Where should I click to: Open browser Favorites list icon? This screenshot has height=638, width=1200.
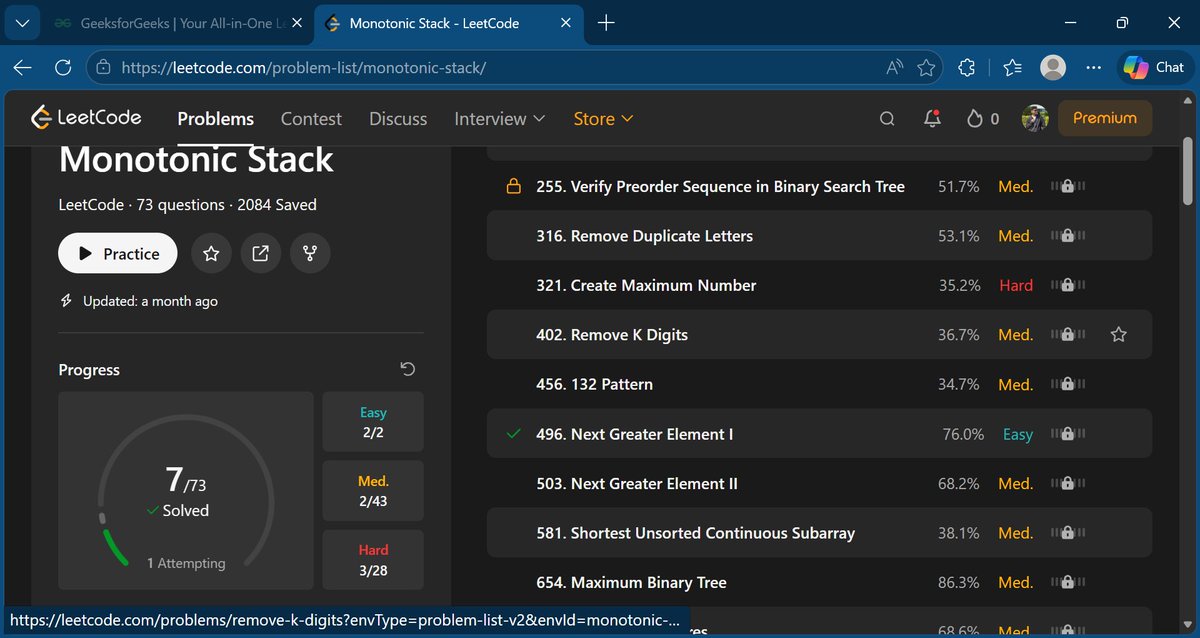[x=1012, y=67]
